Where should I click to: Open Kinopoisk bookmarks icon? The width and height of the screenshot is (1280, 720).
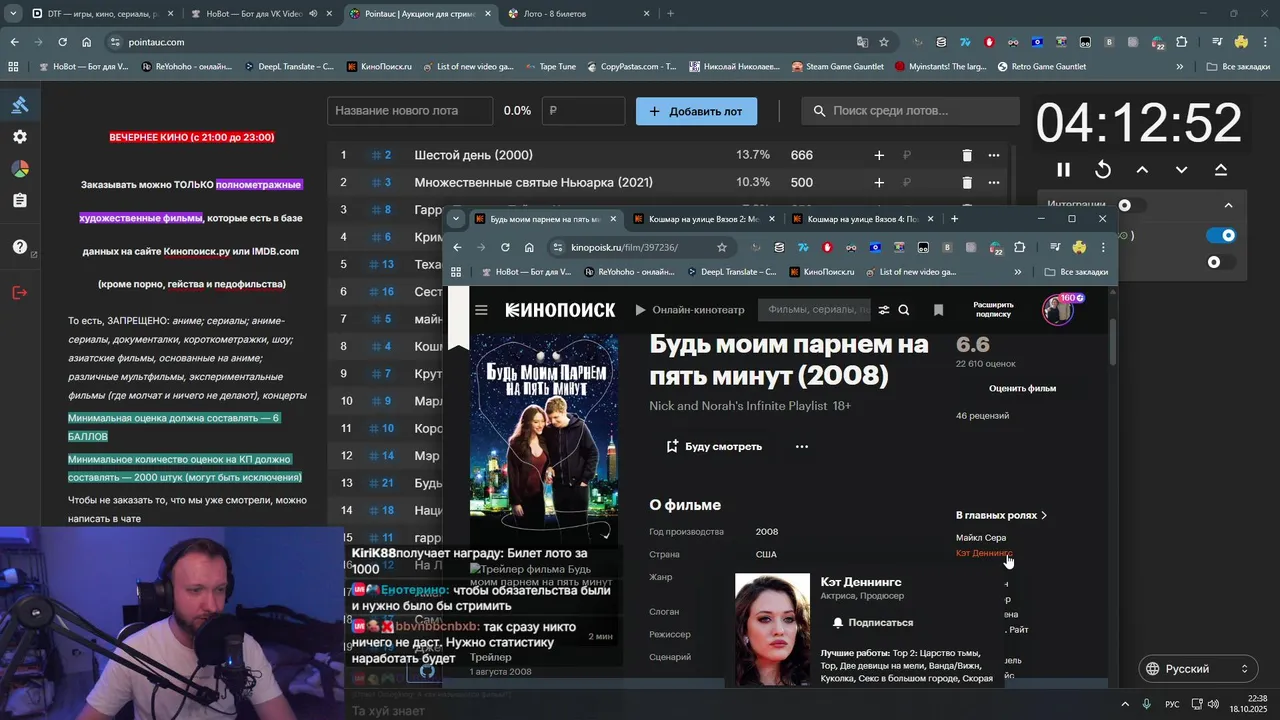[x=938, y=310]
